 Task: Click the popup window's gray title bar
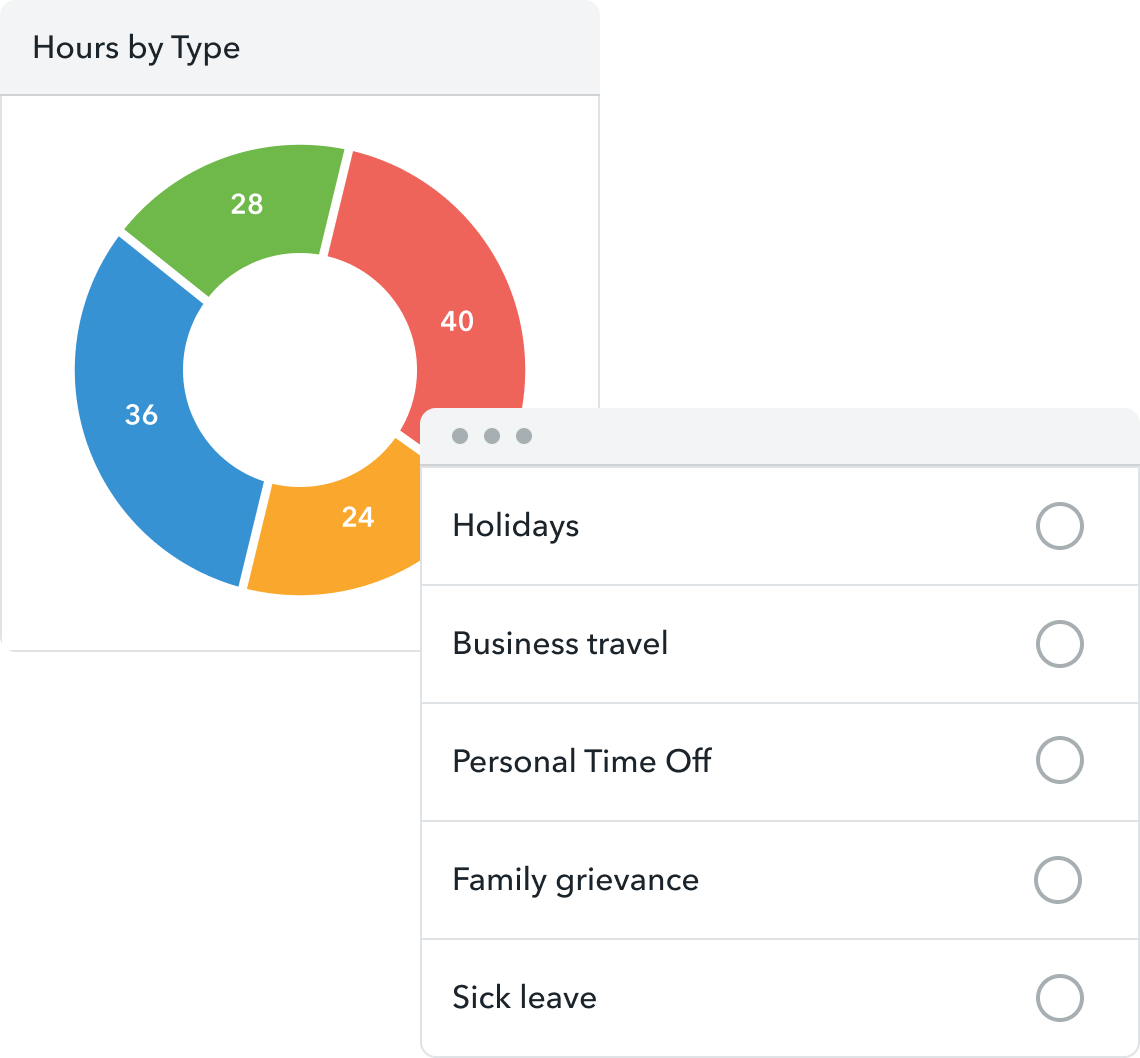click(x=800, y=437)
